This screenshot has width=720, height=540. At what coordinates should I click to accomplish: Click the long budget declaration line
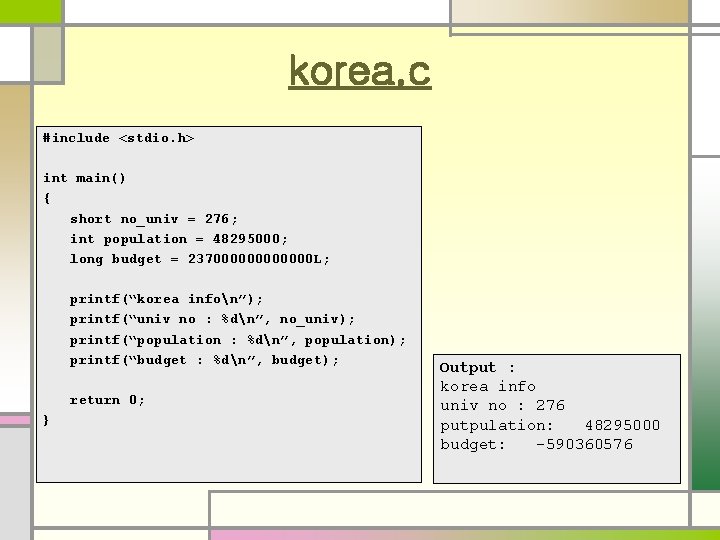[x=200, y=259]
